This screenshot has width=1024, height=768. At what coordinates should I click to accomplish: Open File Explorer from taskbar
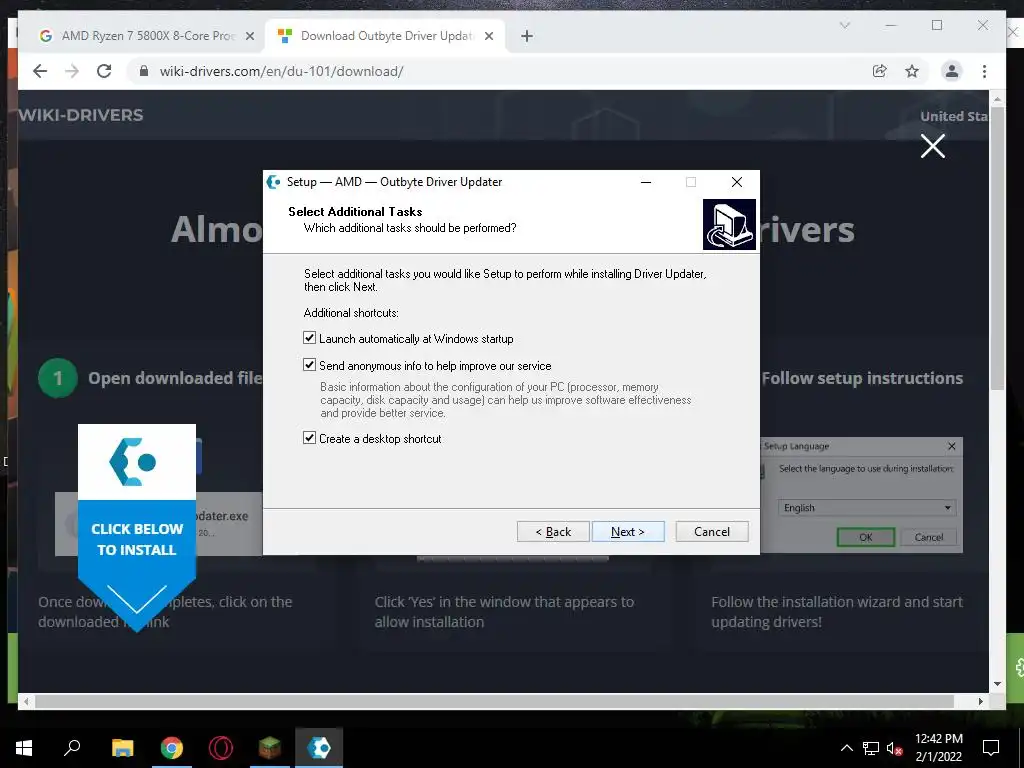click(122, 748)
